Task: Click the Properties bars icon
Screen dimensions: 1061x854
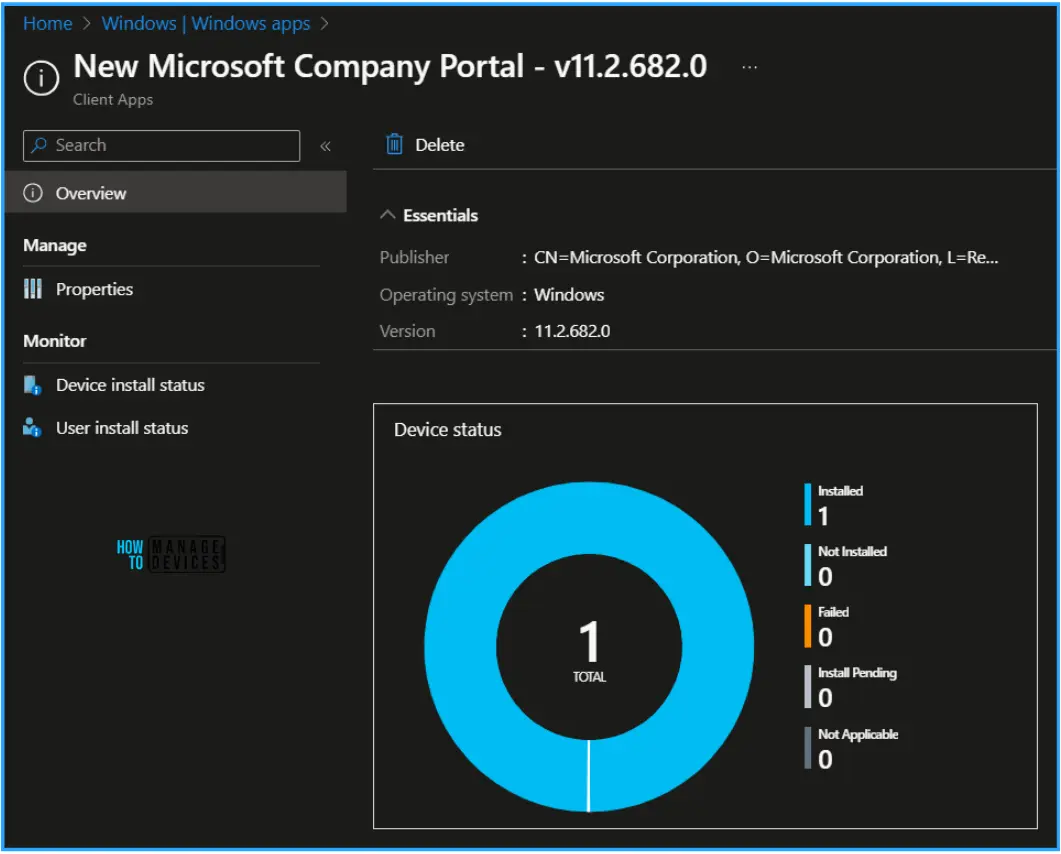Action: (32, 289)
